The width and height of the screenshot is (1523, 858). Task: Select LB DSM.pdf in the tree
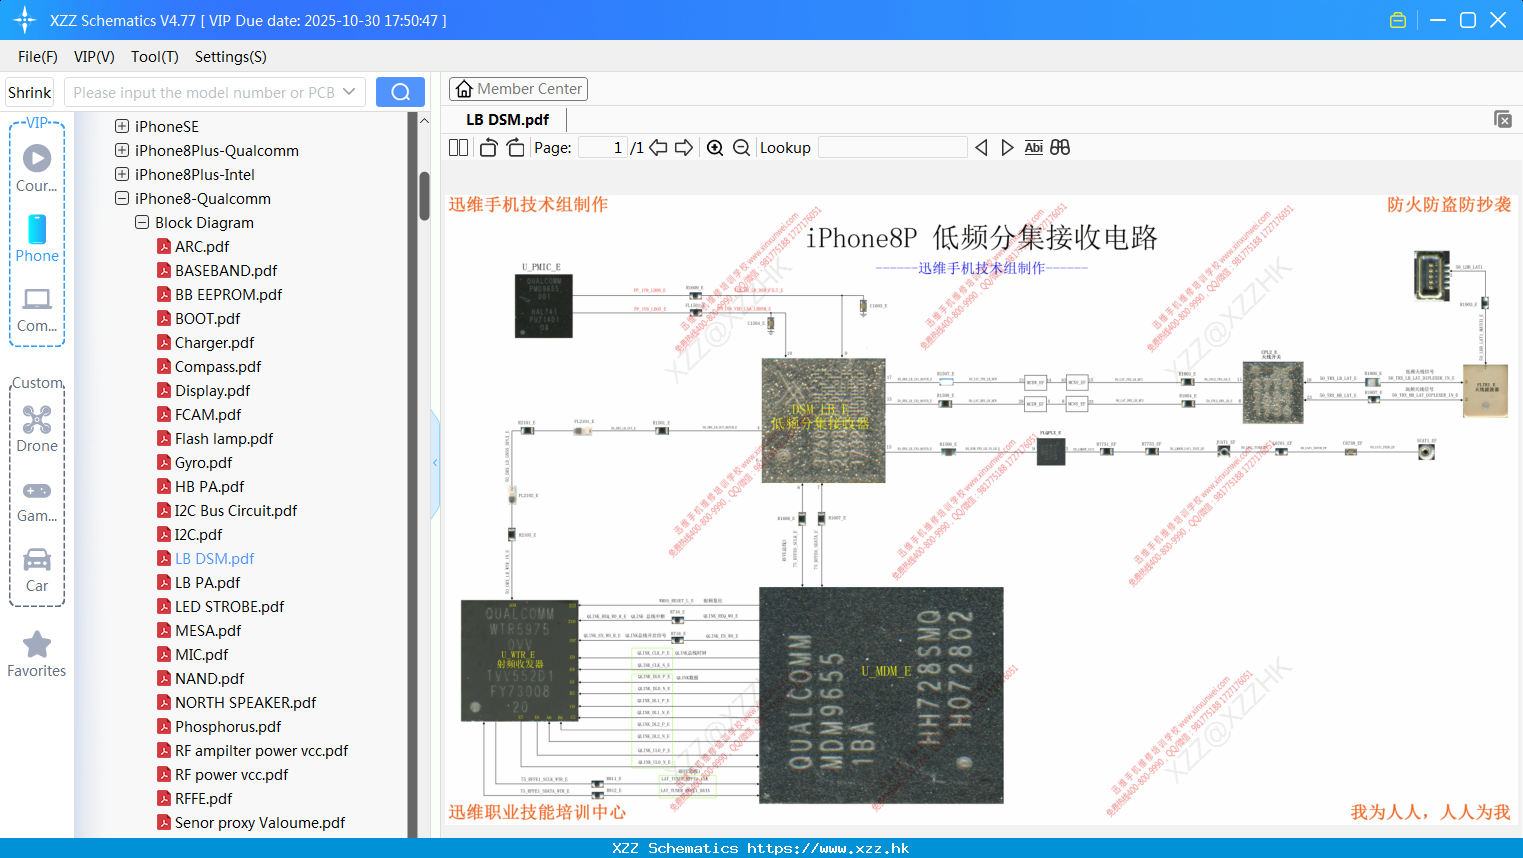(214, 558)
